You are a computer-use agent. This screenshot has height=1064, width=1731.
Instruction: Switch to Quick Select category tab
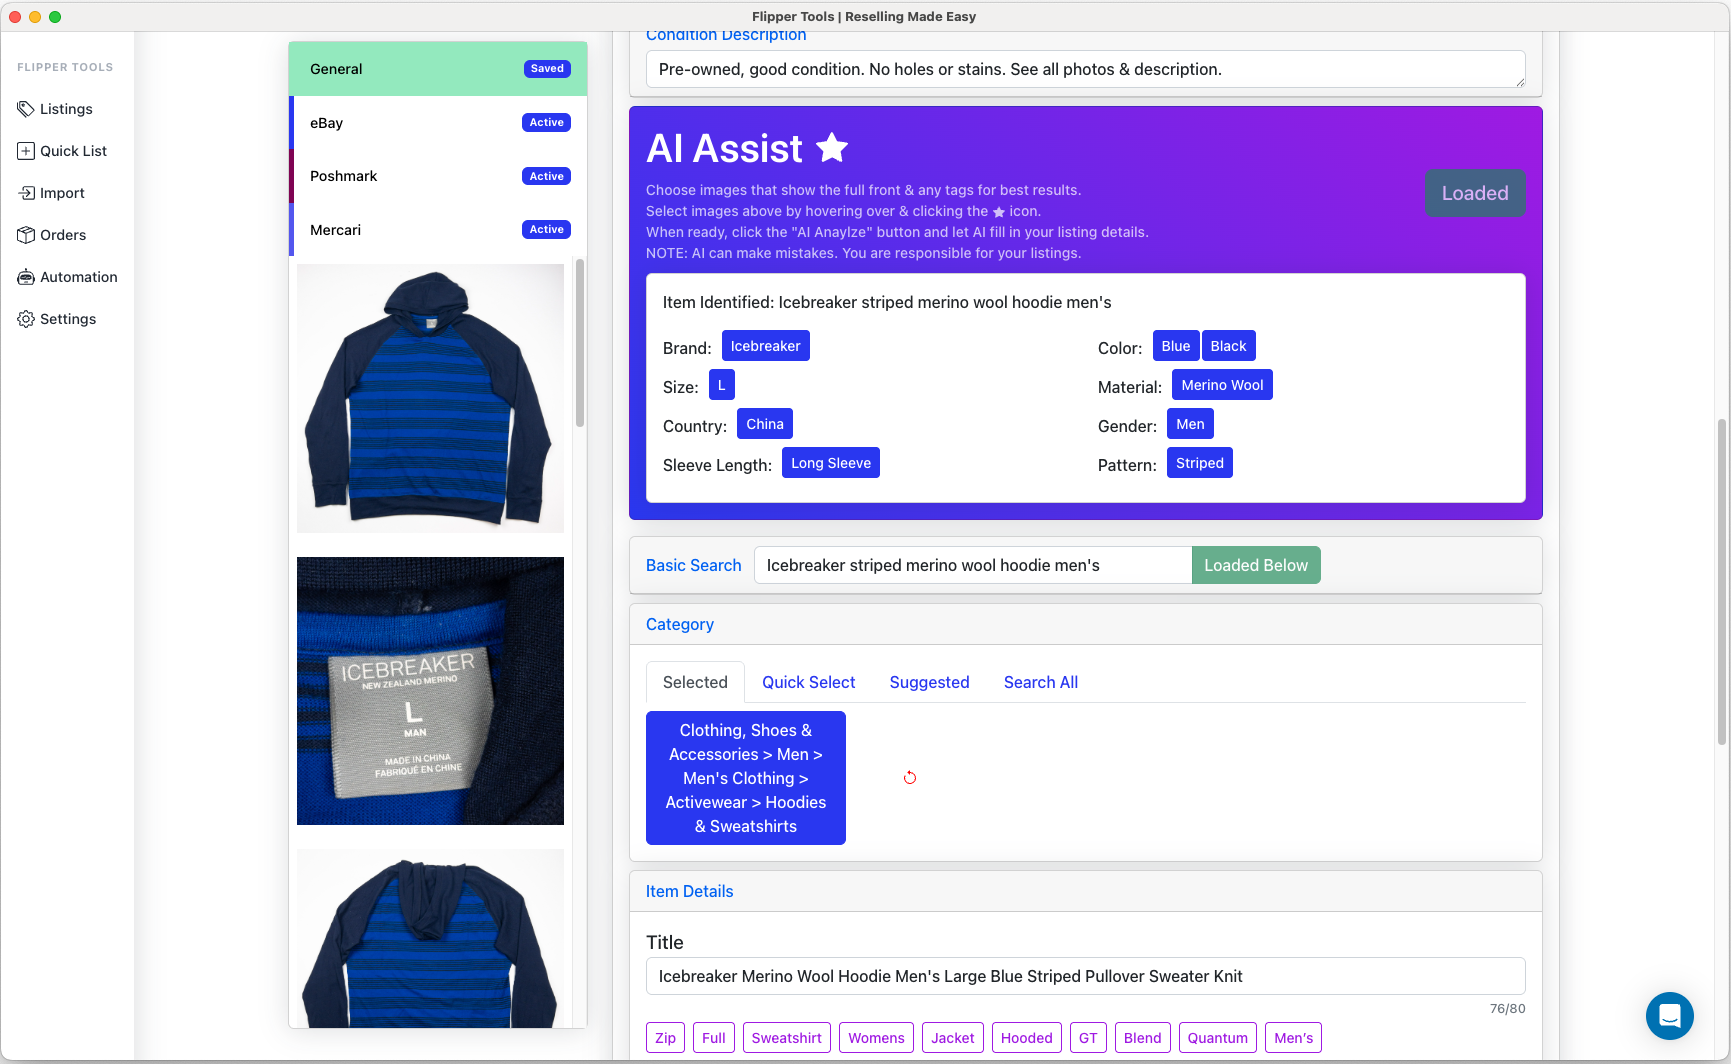[808, 682]
